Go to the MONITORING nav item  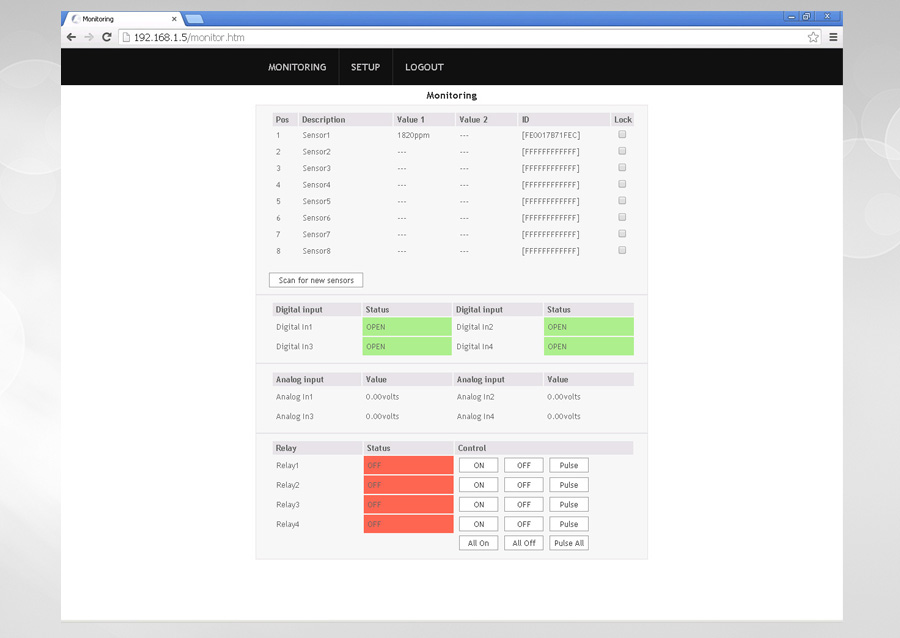[x=297, y=67]
